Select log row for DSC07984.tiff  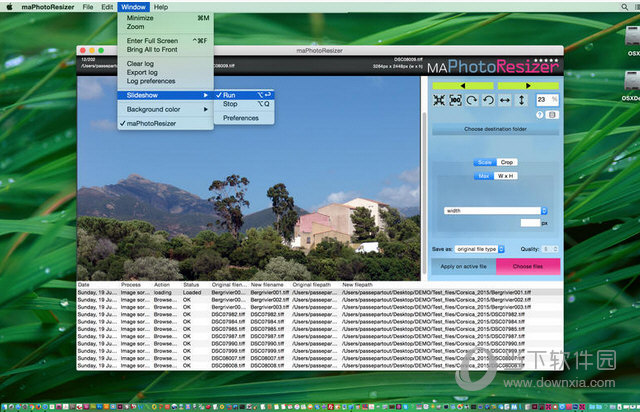click(320, 322)
